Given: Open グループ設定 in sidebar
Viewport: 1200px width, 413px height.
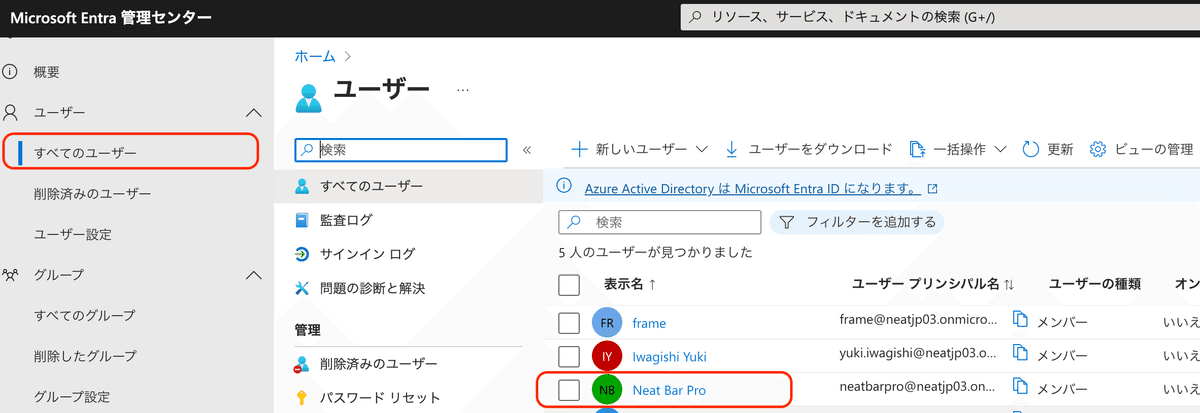Looking at the screenshot, I should coord(73,396).
